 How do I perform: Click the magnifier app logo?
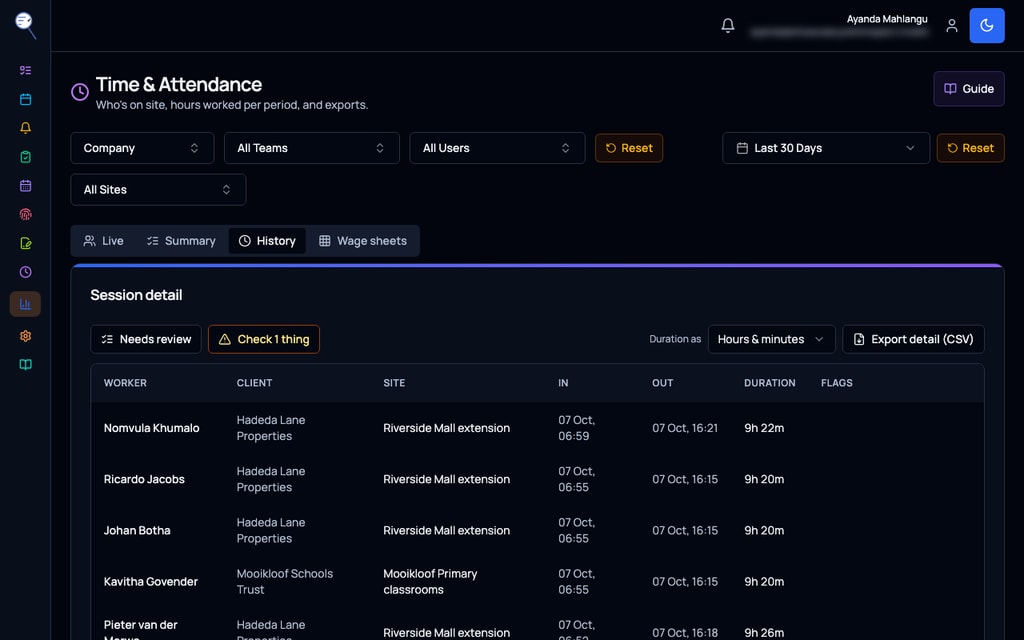coord(25,25)
